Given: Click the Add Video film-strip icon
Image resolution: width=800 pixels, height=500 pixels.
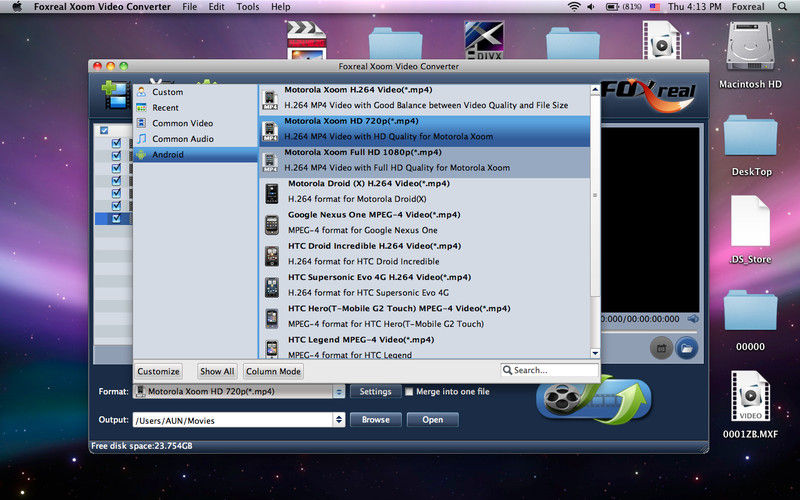Looking at the screenshot, I should pos(116,95).
